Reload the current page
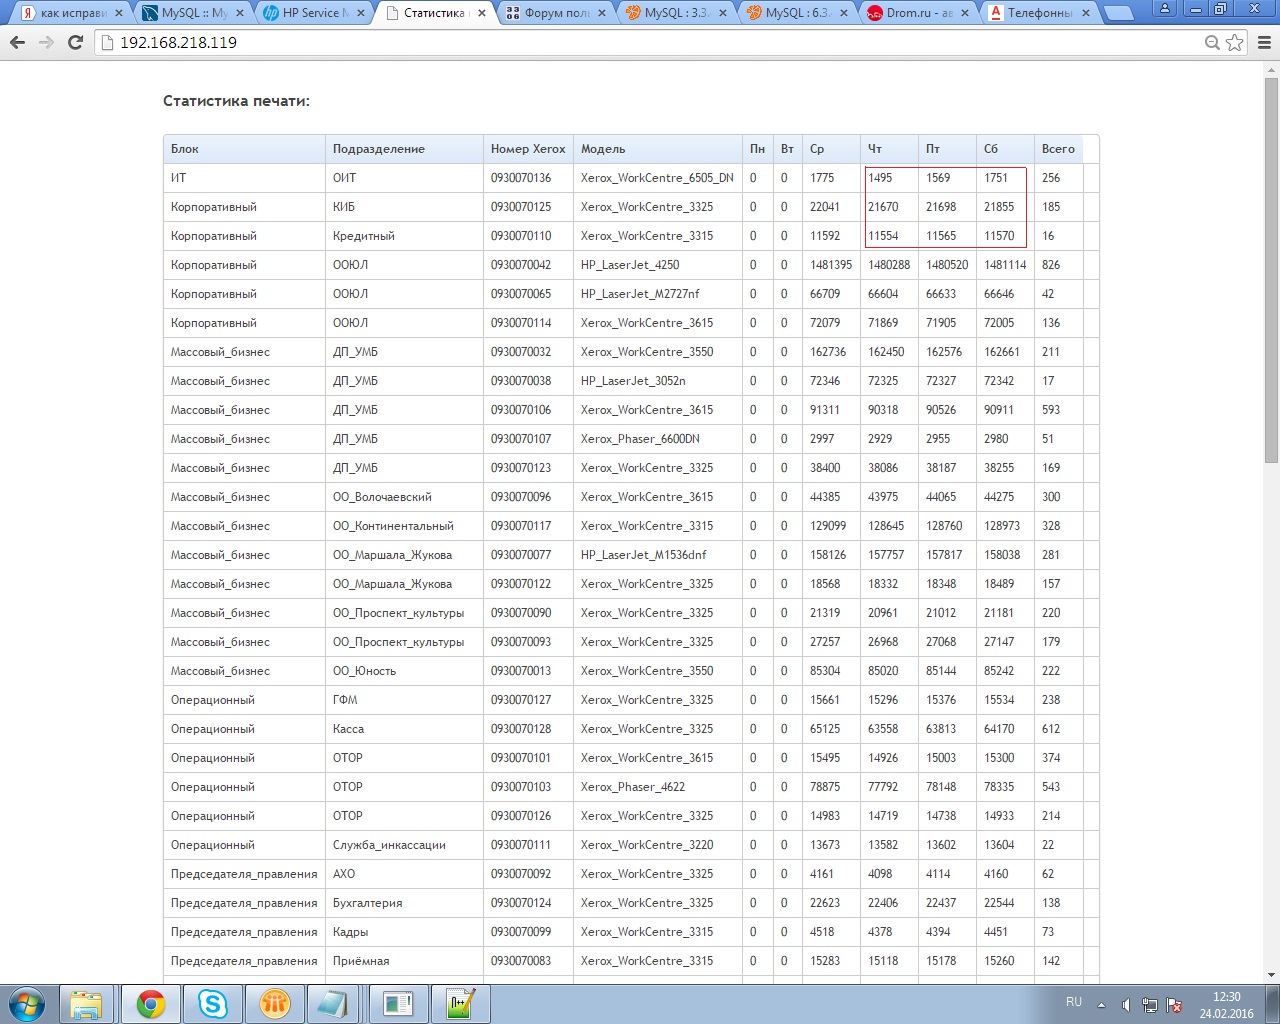 coord(75,43)
